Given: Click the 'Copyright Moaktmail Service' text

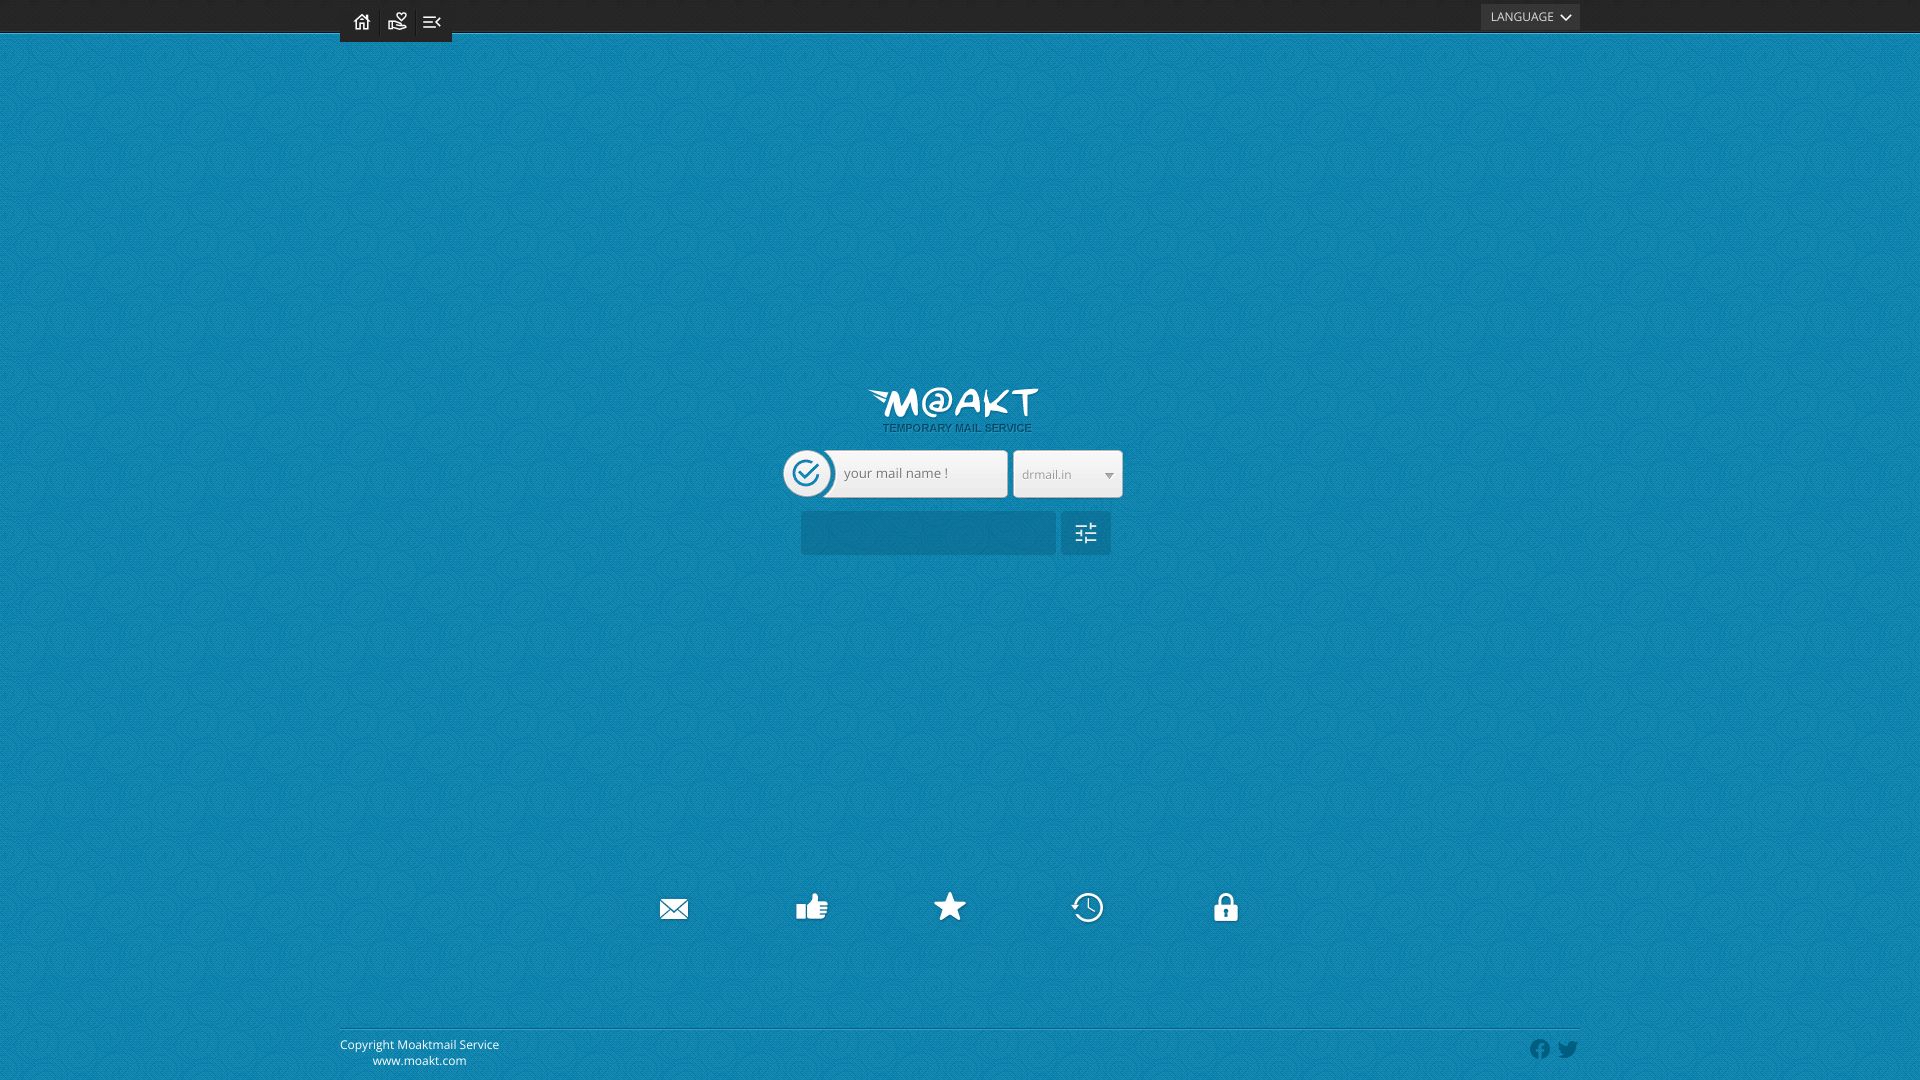Looking at the screenshot, I should tap(419, 1045).
